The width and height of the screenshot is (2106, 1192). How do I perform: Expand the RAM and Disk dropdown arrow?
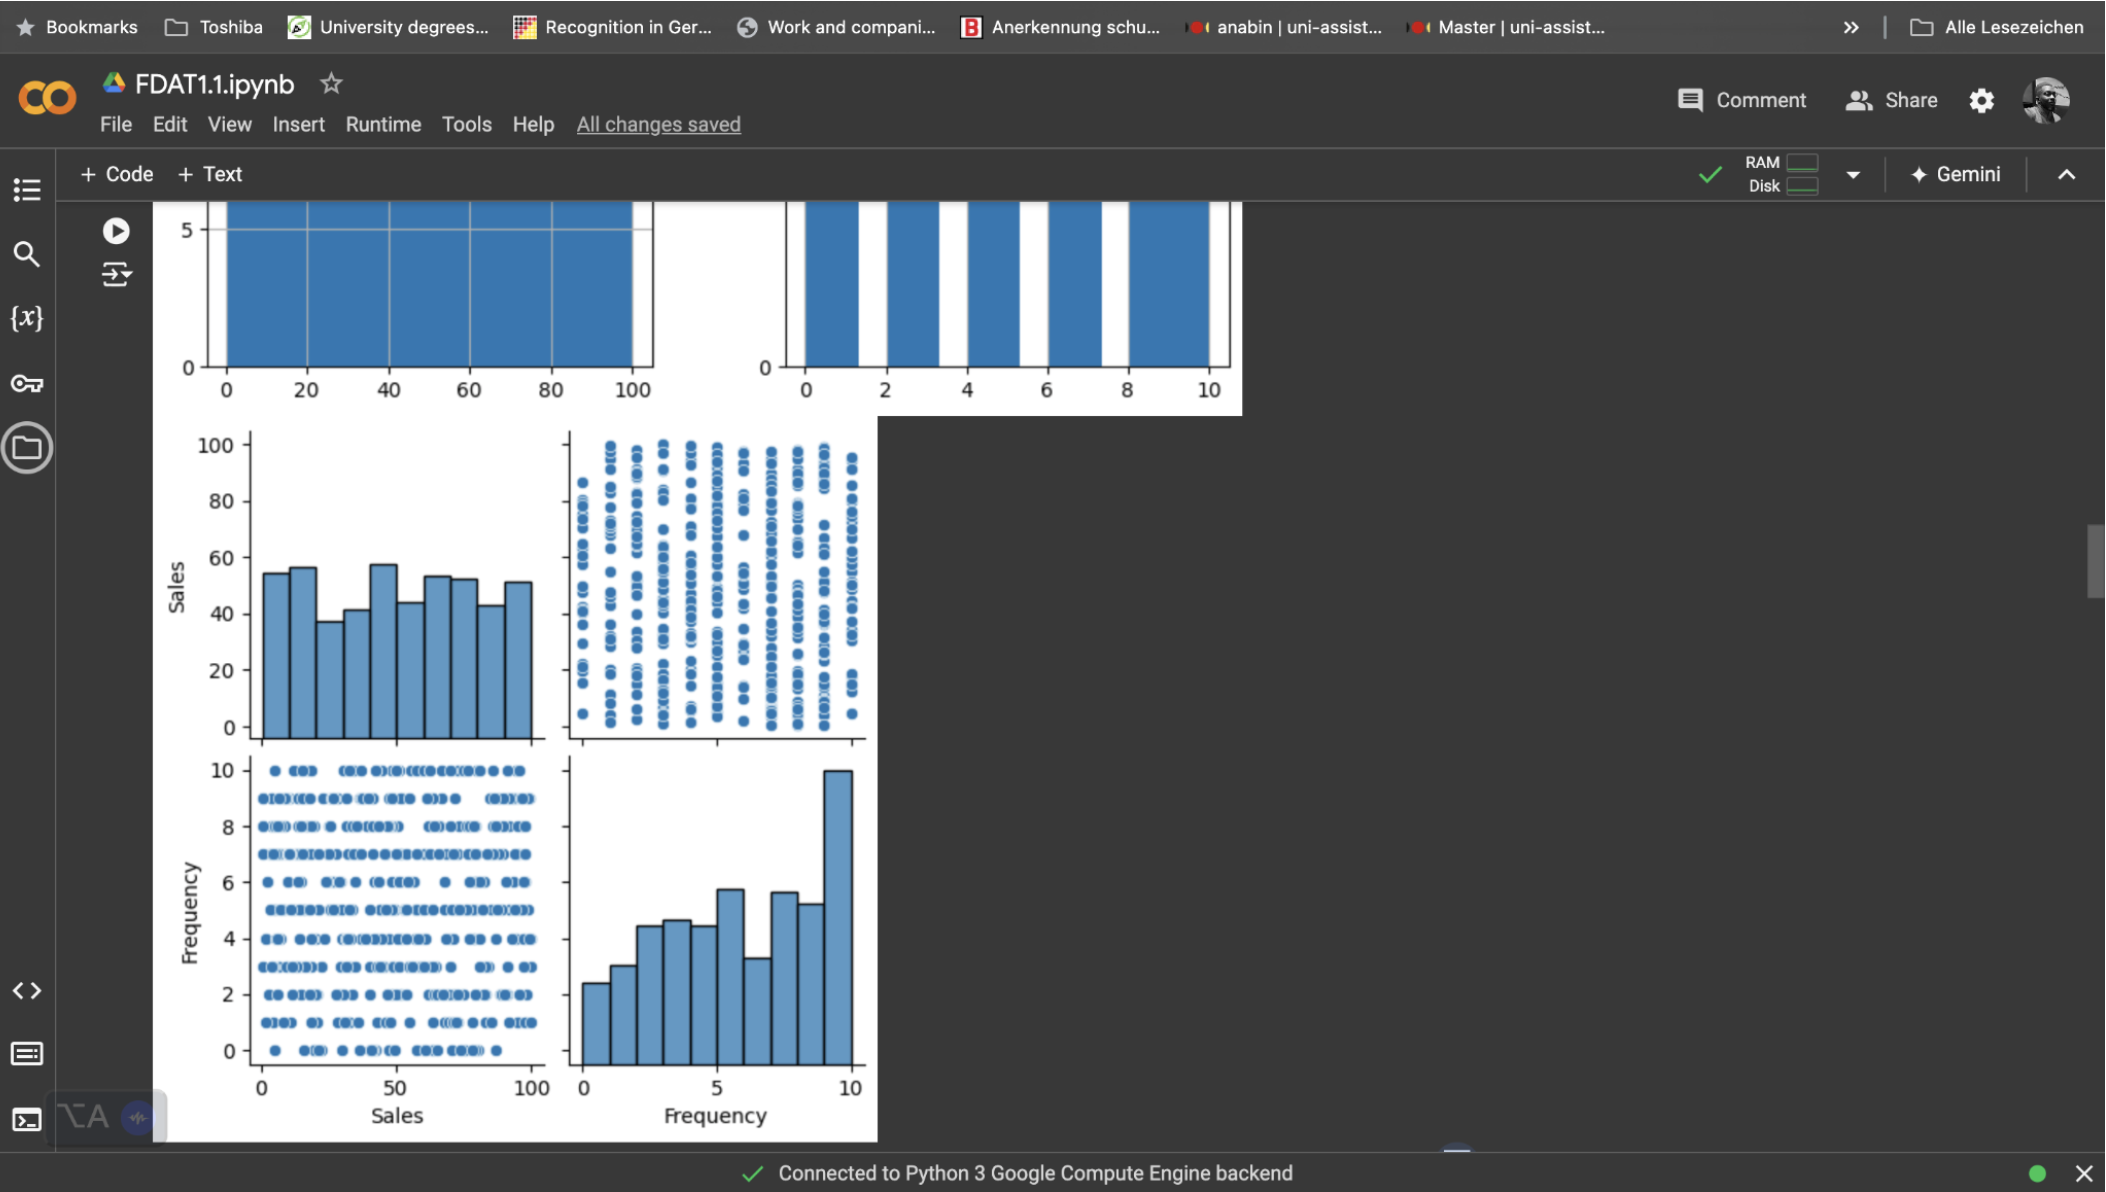1853,175
